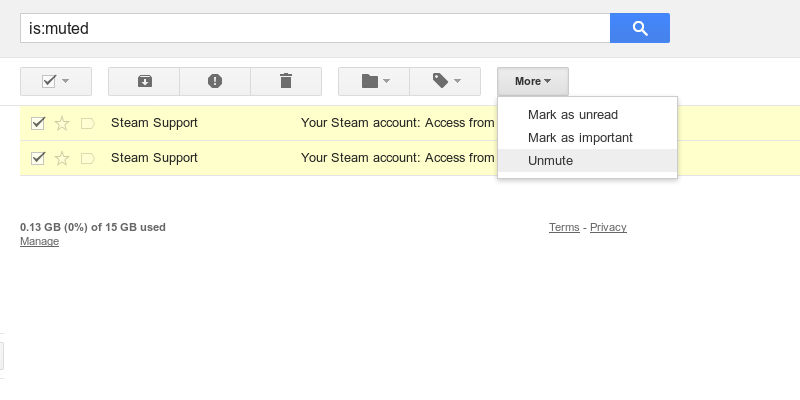Open the Terms link
800x400 pixels.
coord(564,228)
